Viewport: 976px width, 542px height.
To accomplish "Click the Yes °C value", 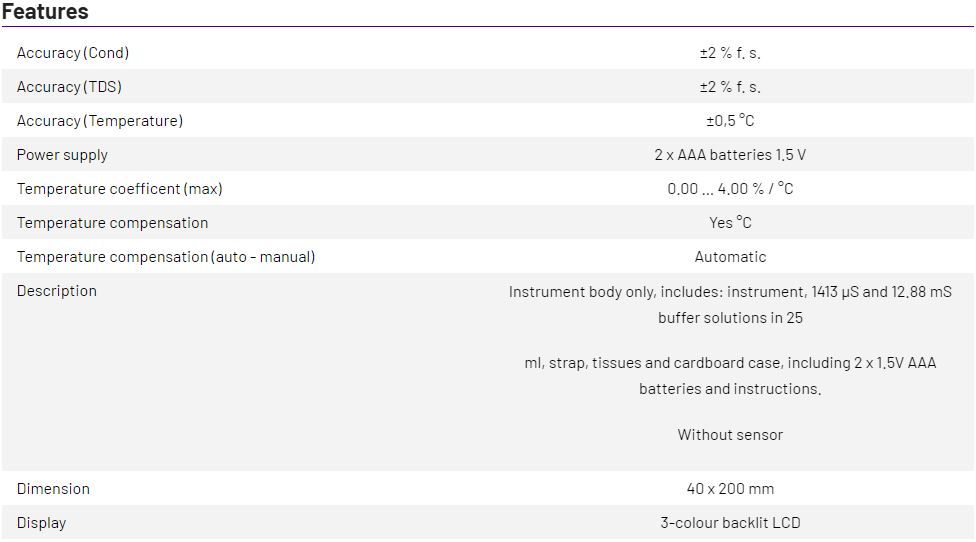I will click(x=730, y=223).
